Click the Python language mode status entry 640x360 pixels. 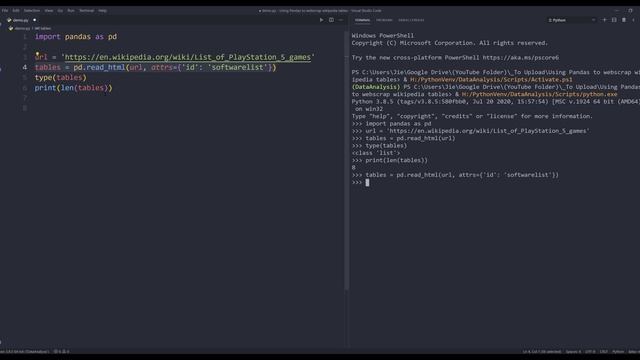pyautogui.click(x=618, y=351)
